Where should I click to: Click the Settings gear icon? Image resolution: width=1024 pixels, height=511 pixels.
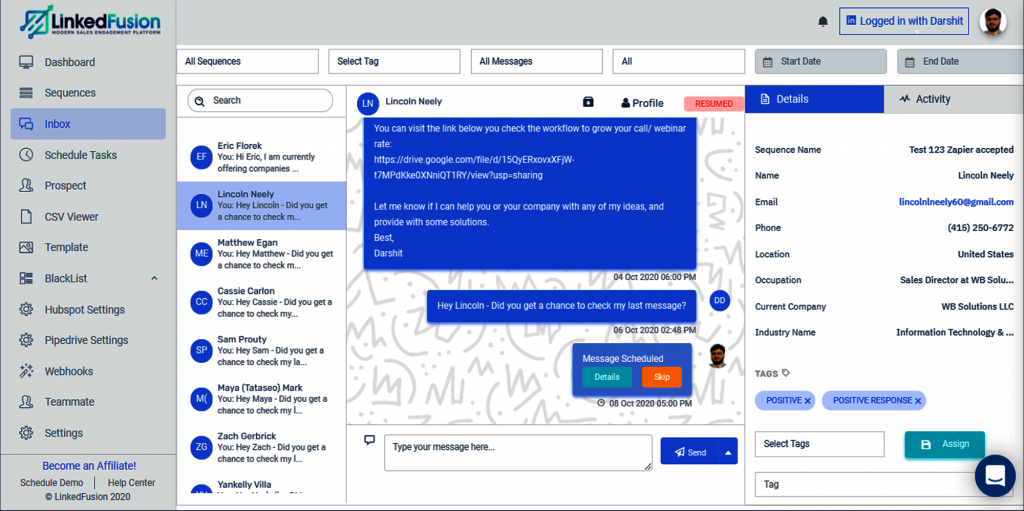click(x=26, y=433)
